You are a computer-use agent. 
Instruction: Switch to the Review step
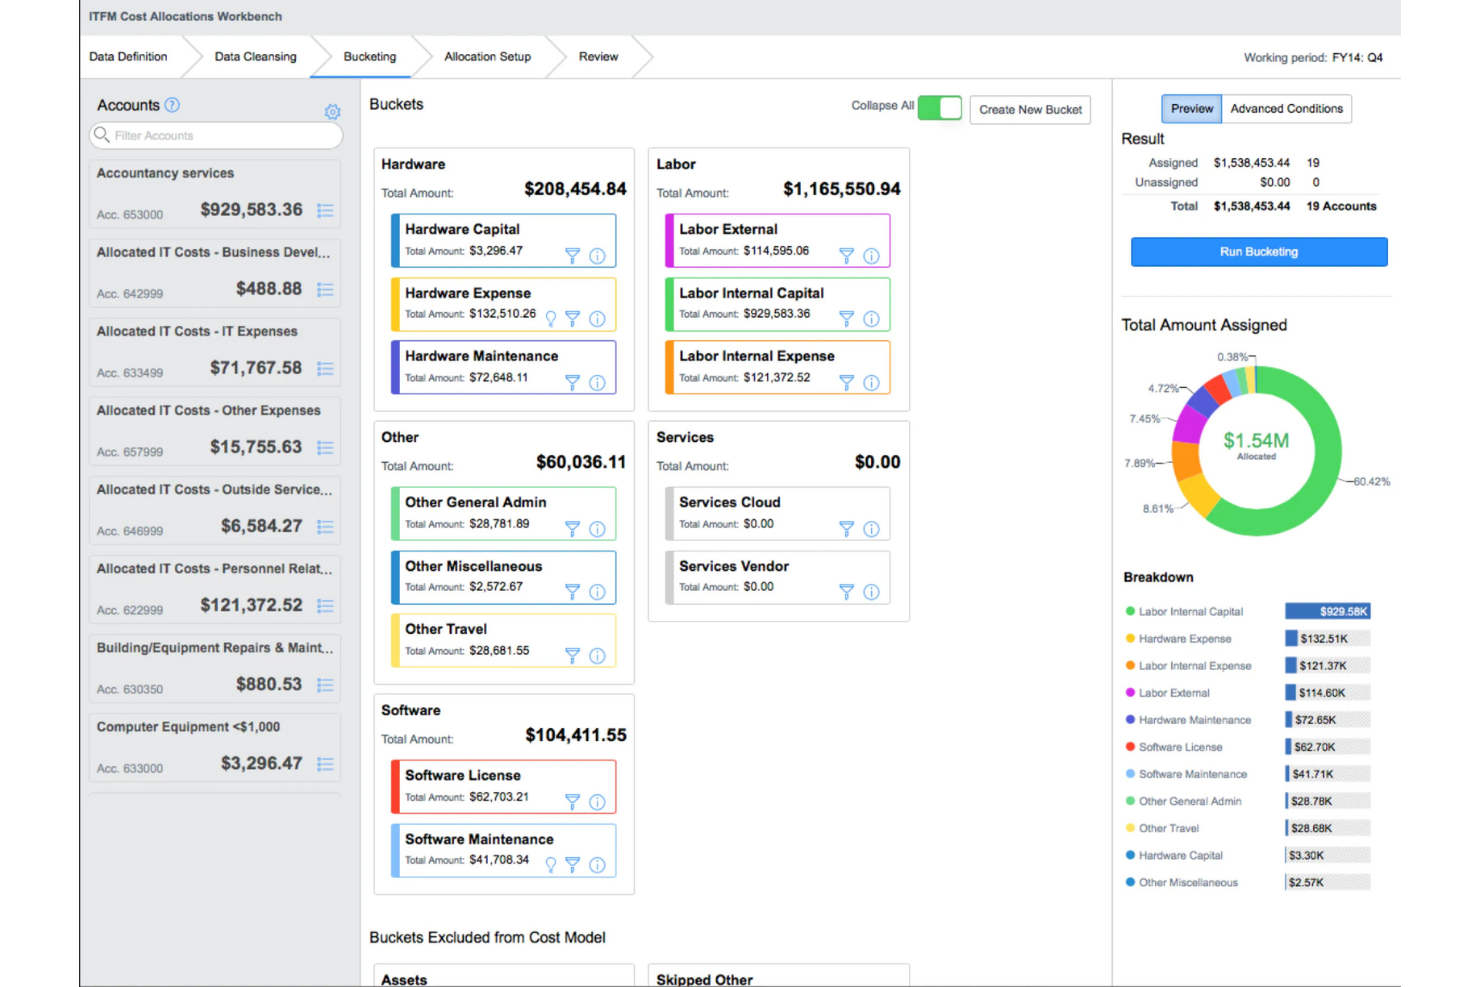point(598,57)
